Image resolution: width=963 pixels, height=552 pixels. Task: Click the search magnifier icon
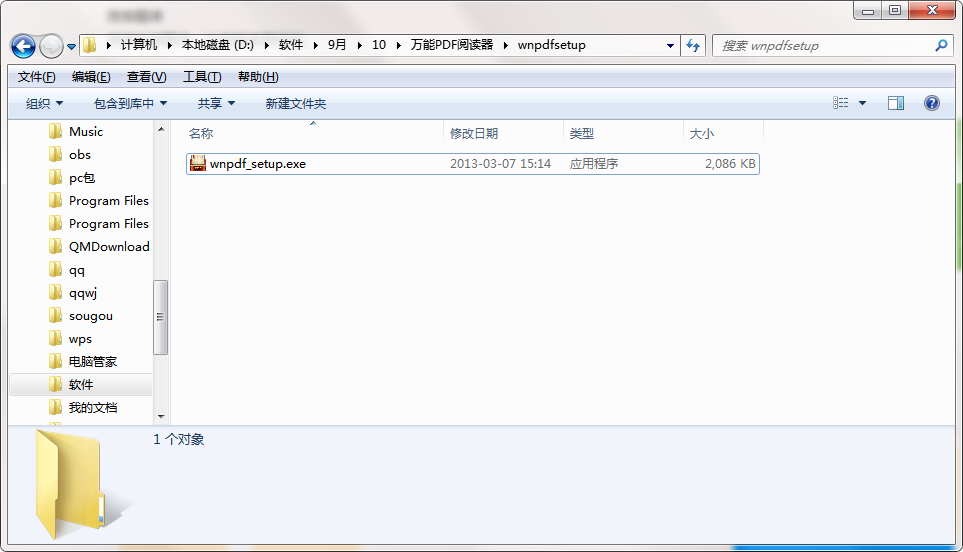tap(941, 45)
